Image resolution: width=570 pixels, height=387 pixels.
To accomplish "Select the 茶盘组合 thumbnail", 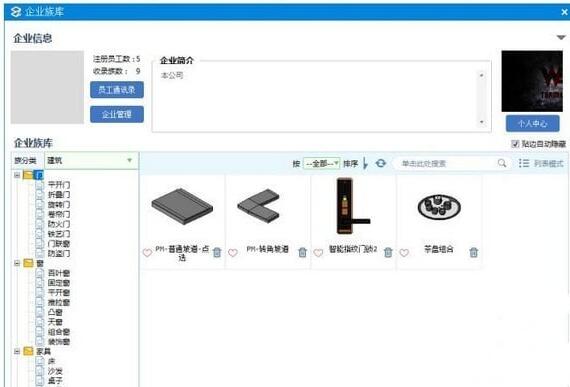I will tap(439, 207).
